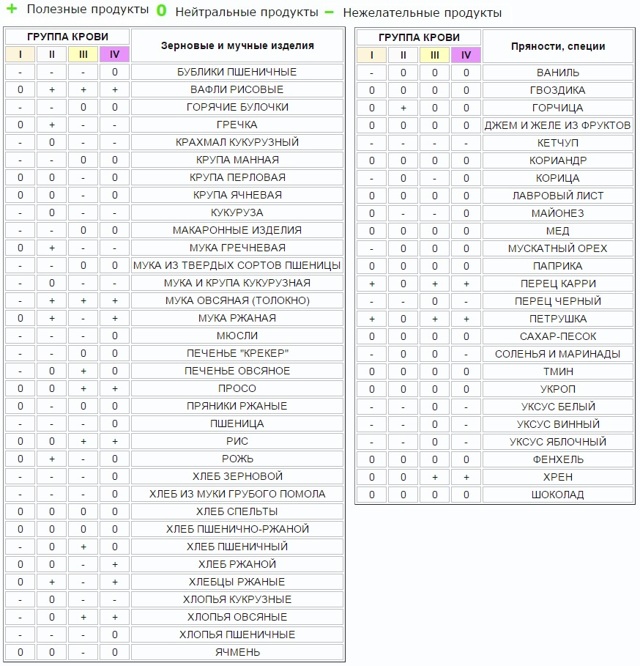Select purple blood group IV header in grains table
The width and height of the screenshot is (640, 666).
coord(115,54)
